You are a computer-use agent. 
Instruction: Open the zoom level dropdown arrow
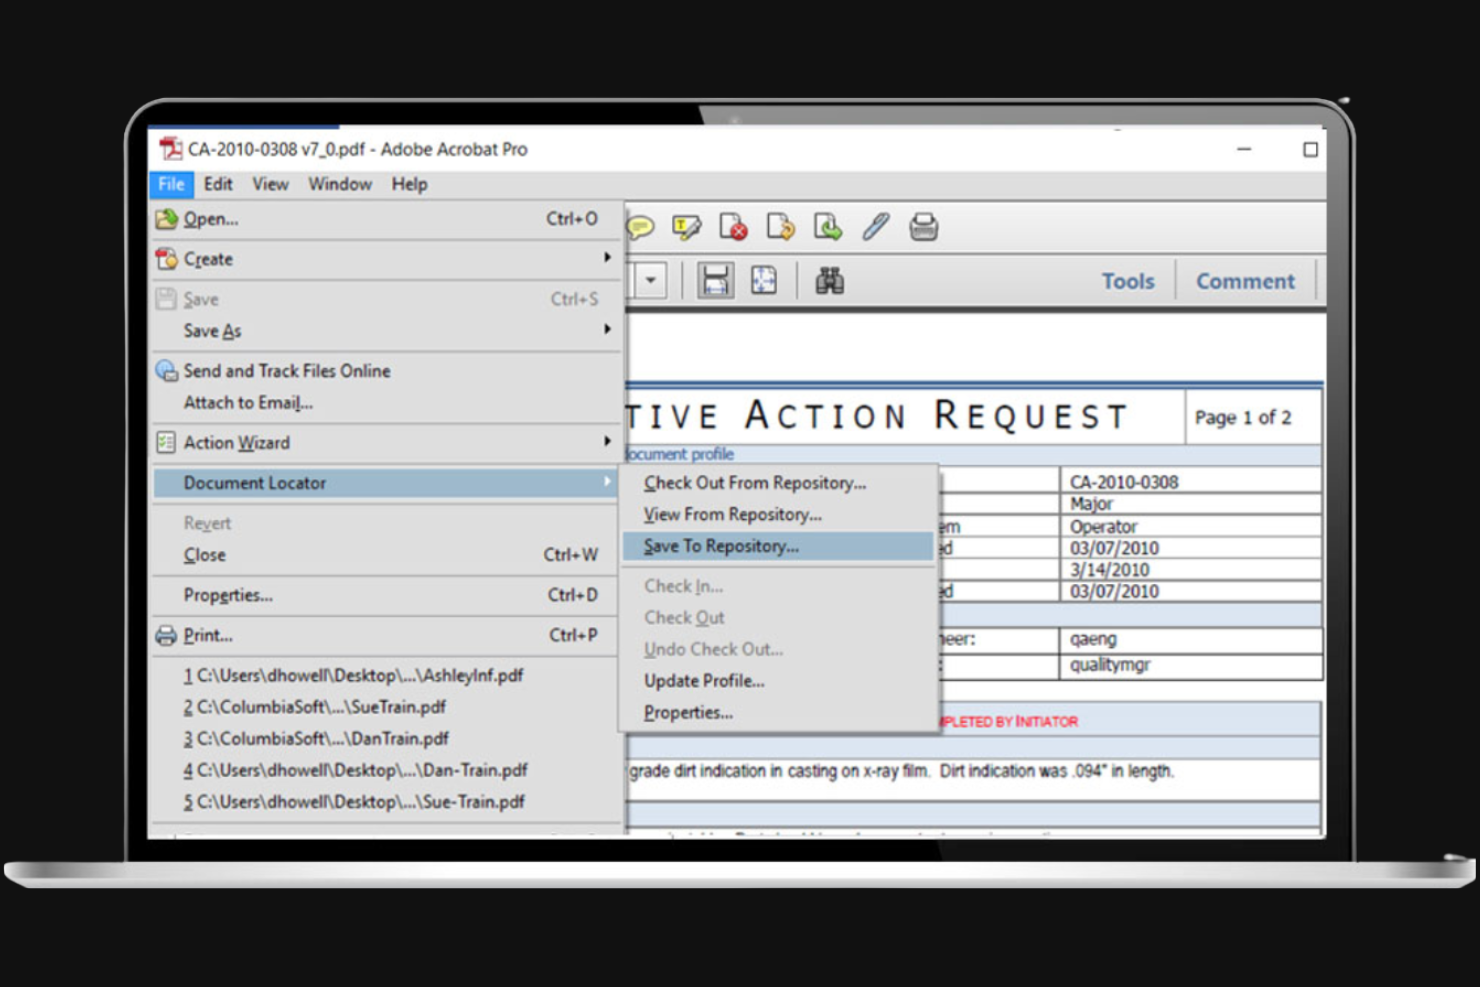coord(652,280)
